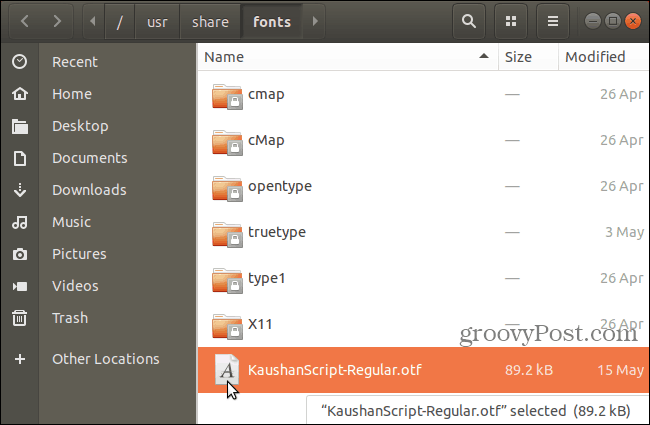
Task: Click the 89.2 kB size cell
Action: [x=529, y=370]
